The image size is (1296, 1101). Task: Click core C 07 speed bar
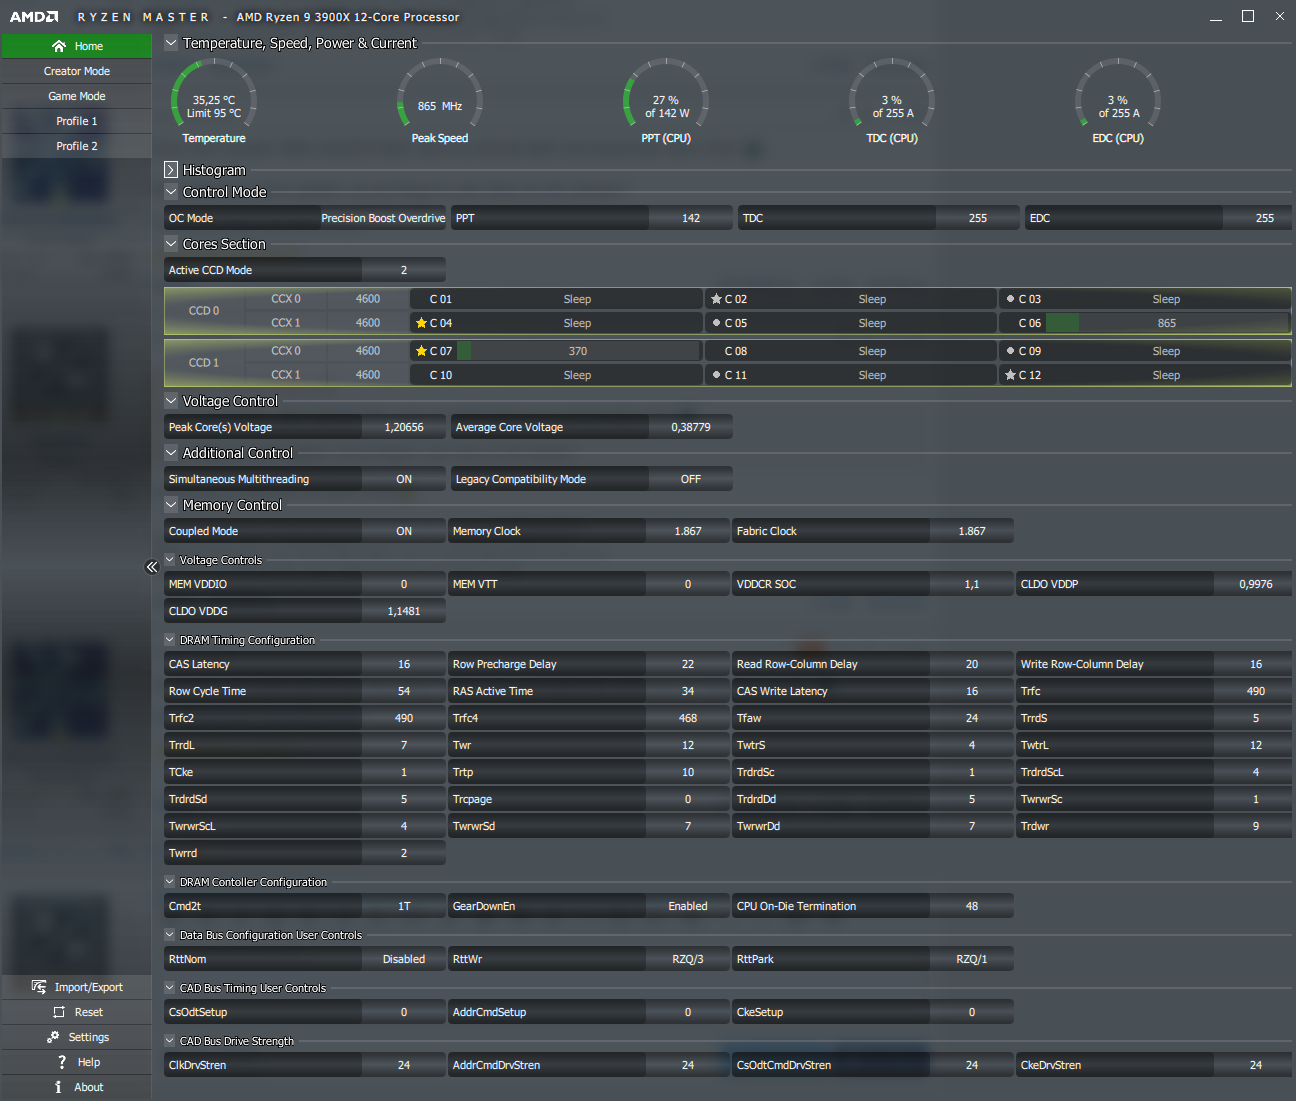click(x=578, y=351)
